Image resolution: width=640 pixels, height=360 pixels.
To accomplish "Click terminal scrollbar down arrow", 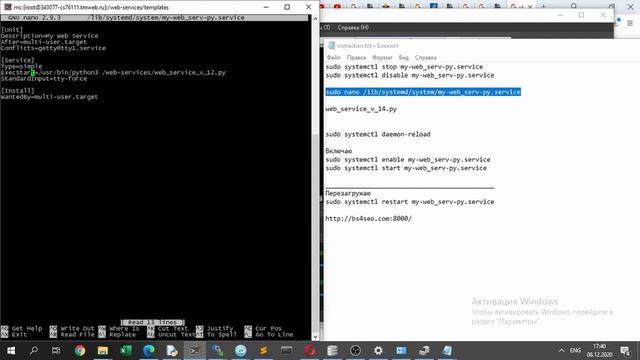I will coord(315,337).
